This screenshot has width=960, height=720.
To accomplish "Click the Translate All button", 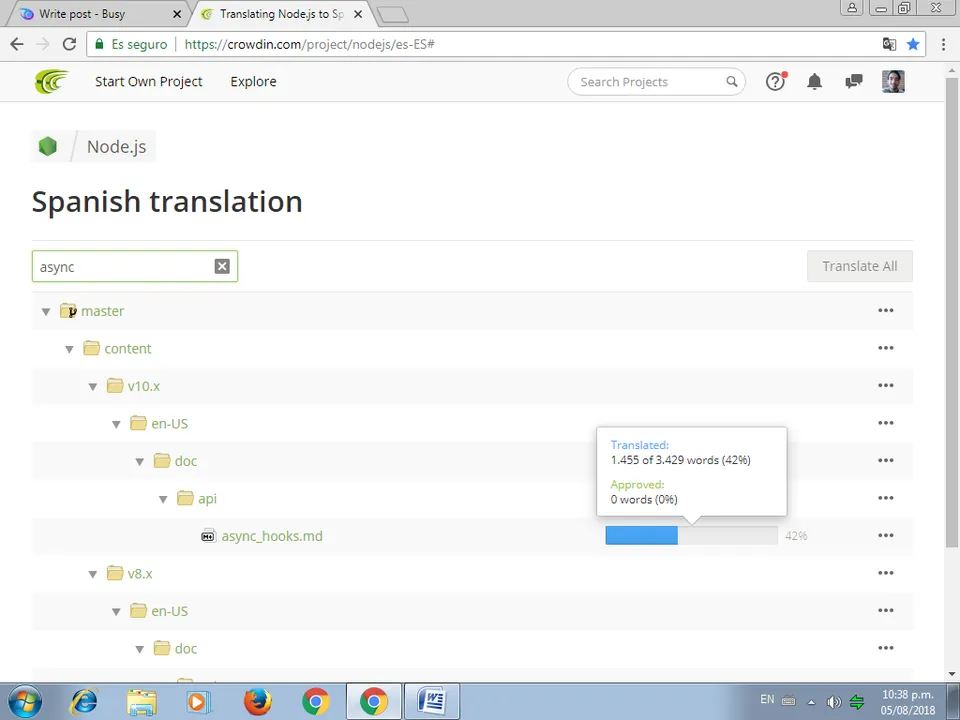I will tap(860, 266).
